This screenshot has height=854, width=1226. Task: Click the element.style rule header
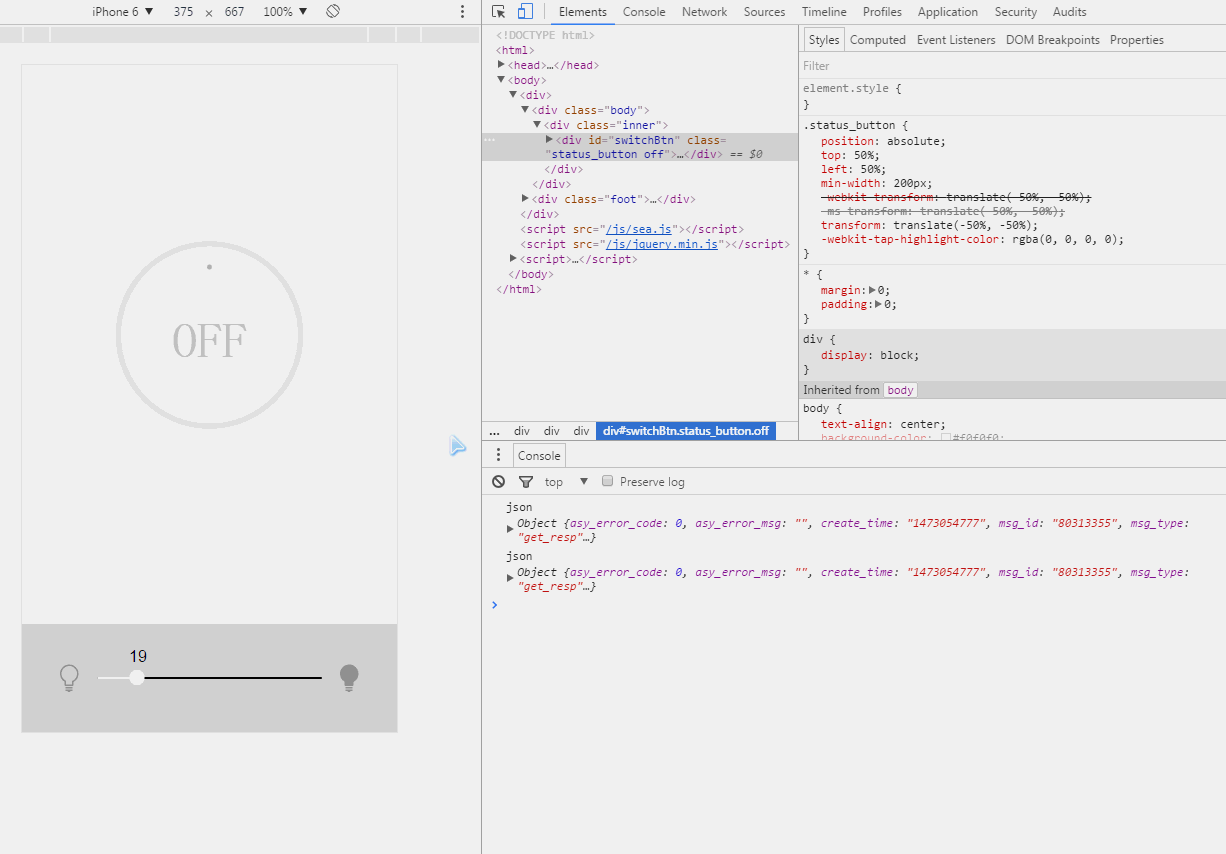pyautogui.click(x=852, y=88)
